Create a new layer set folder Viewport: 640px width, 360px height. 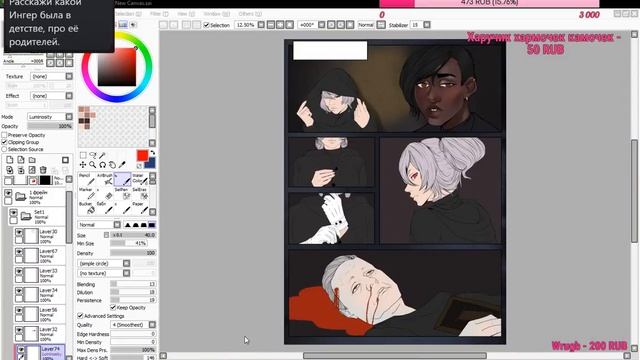(x=32, y=160)
